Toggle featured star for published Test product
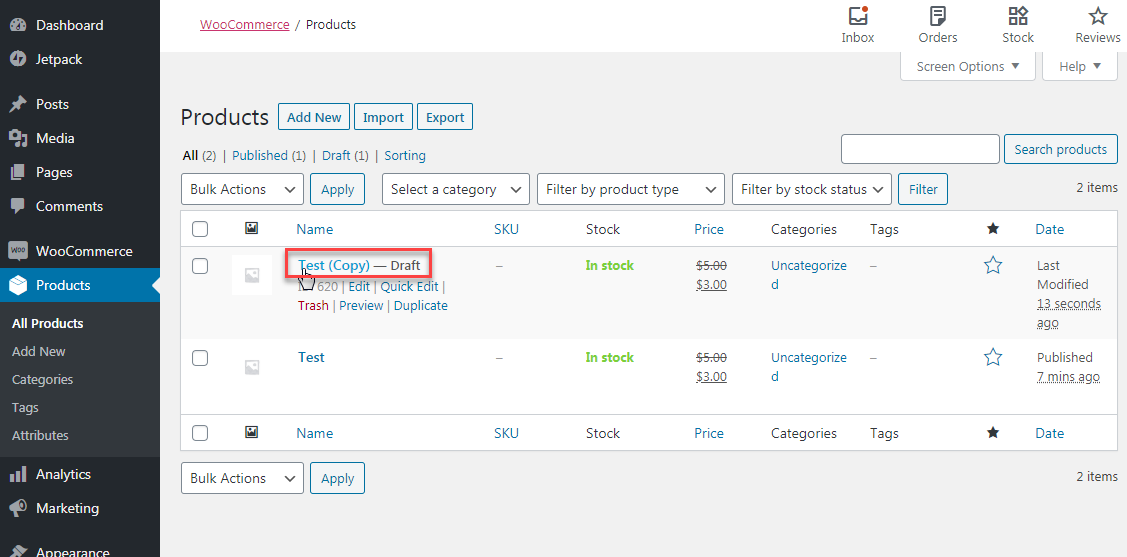 [x=993, y=357]
